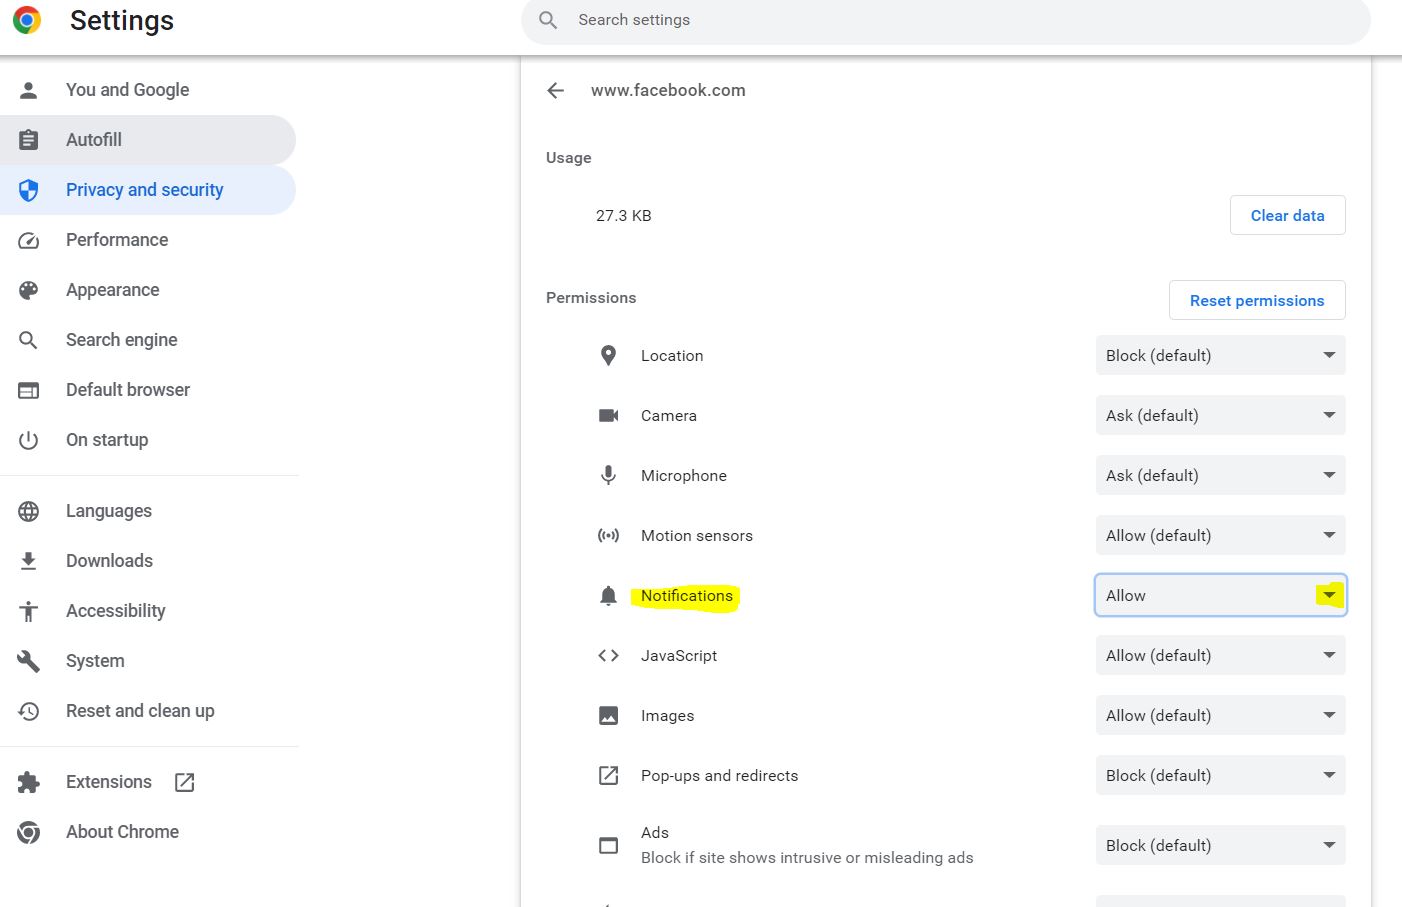
Task: Focus the Search settings field
Action: 946,20
